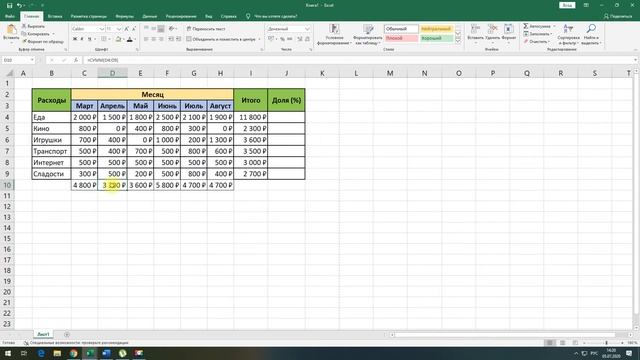Click the percent style icon

(282, 39)
